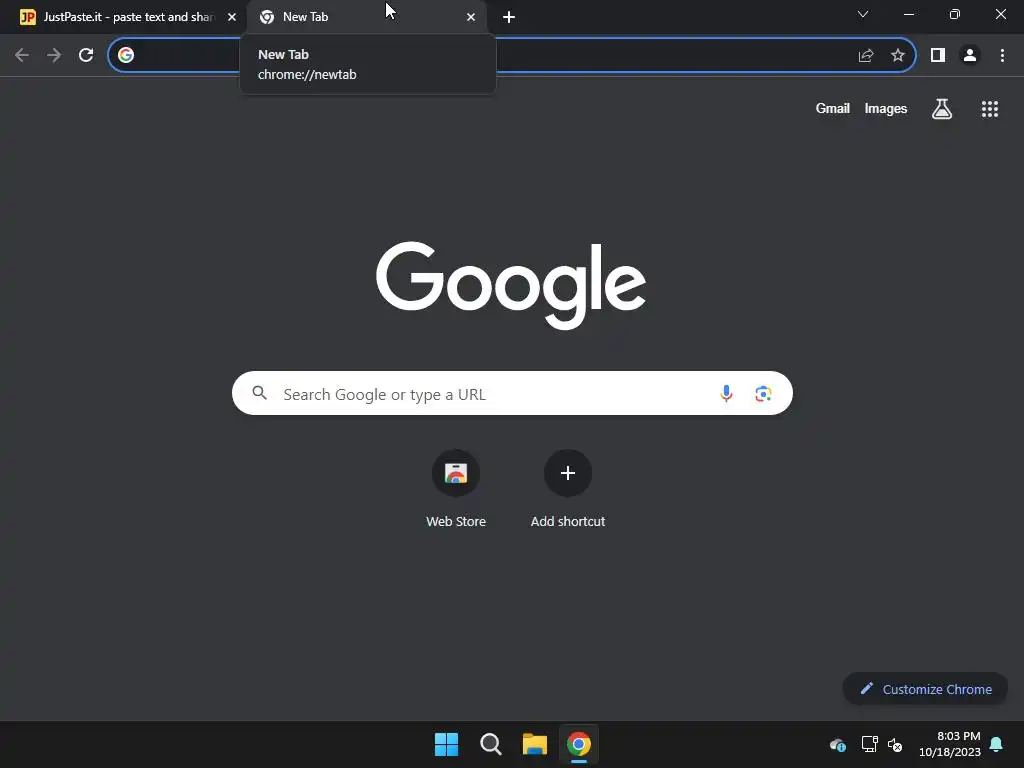The image size is (1024, 768).
Task: Open Search Labs flask icon
Action: click(x=942, y=109)
